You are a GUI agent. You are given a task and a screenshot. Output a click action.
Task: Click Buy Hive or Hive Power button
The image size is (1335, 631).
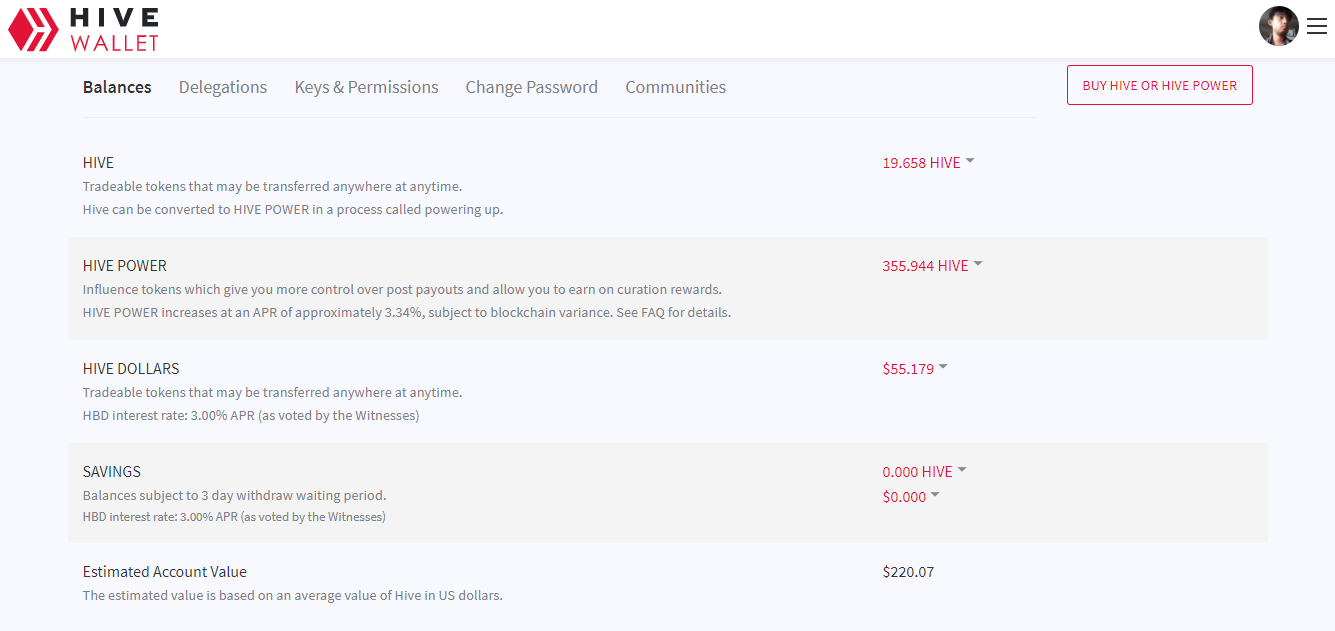[1160, 85]
